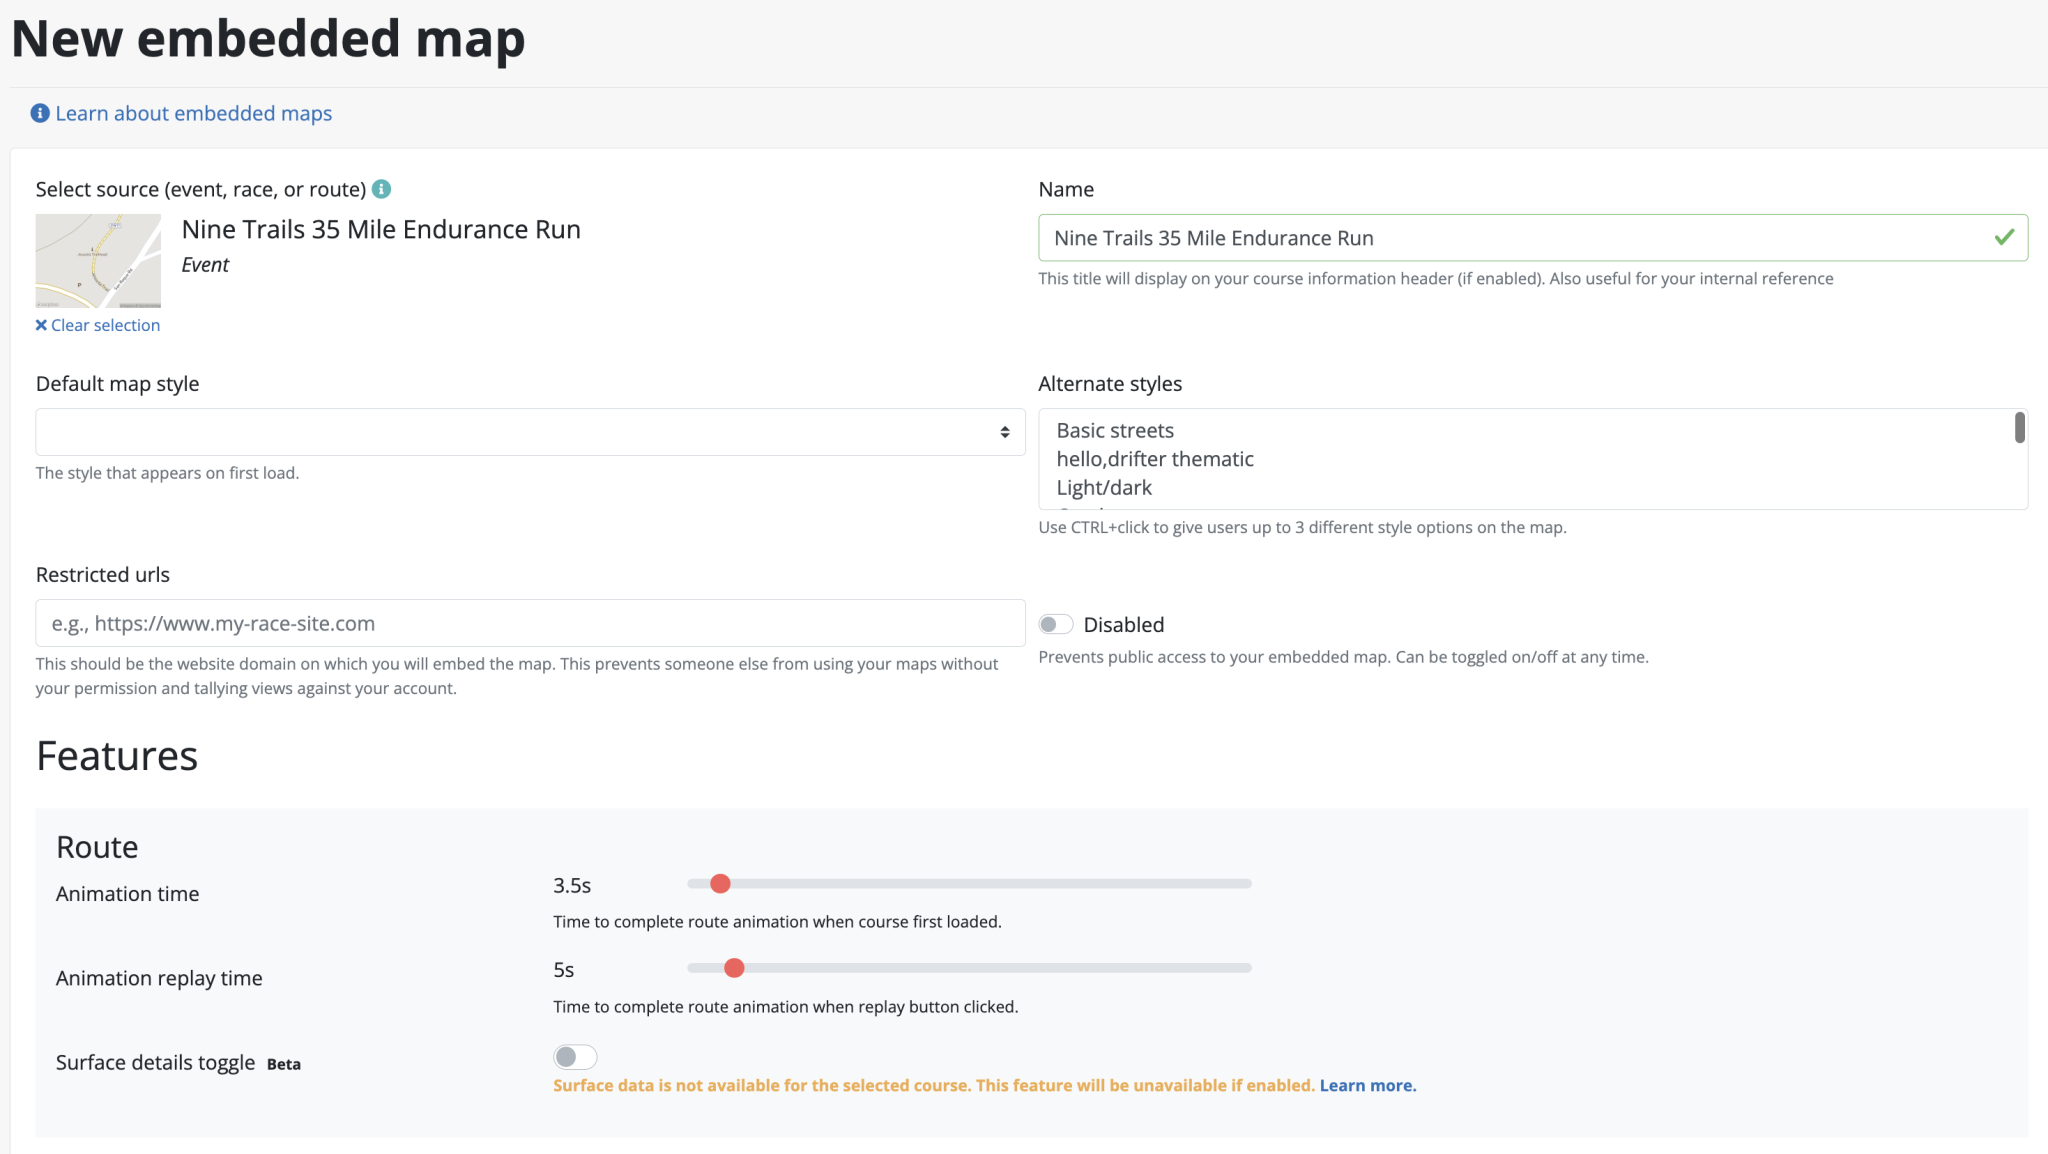The width and height of the screenshot is (2048, 1154).
Task: Click the Nine Trails map thumbnail
Action: 98,260
